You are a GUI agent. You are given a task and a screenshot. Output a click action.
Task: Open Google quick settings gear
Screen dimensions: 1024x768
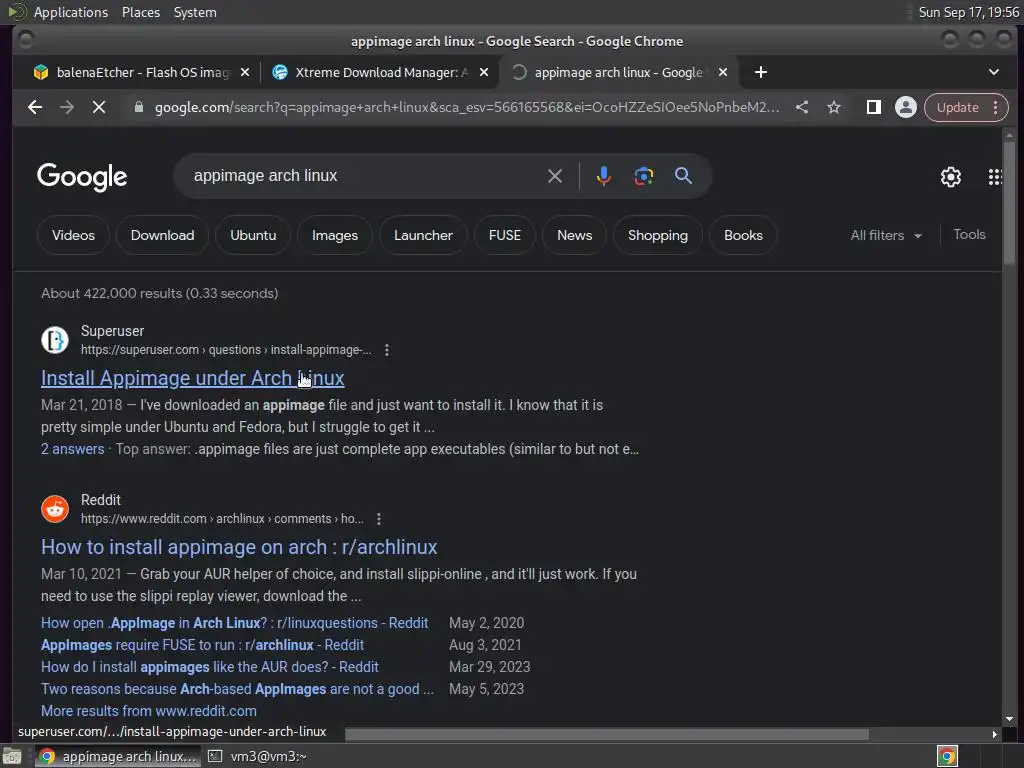(x=951, y=177)
